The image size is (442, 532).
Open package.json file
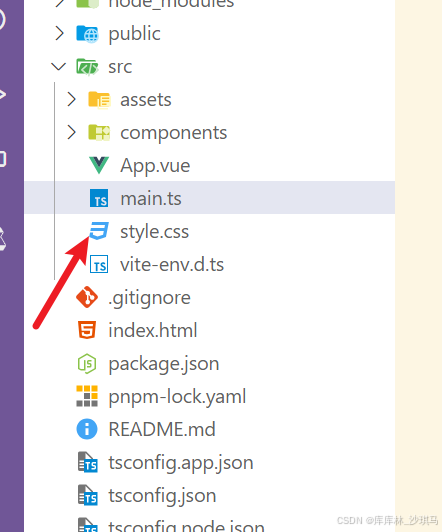[164, 364]
